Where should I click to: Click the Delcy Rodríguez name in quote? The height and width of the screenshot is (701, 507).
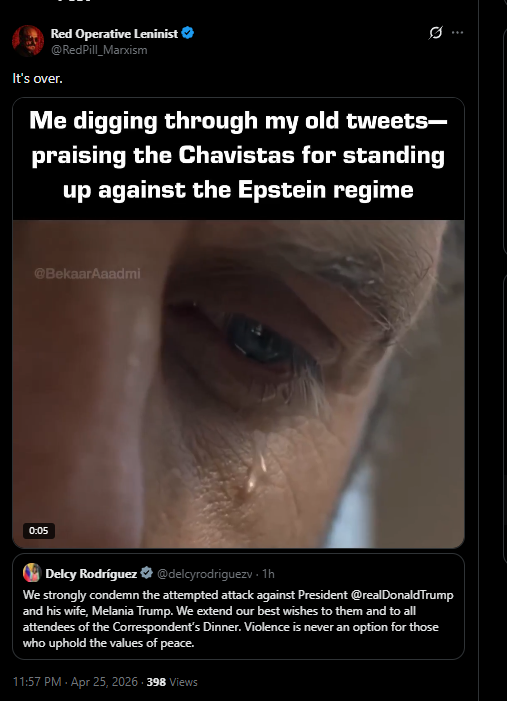(91, 574)
